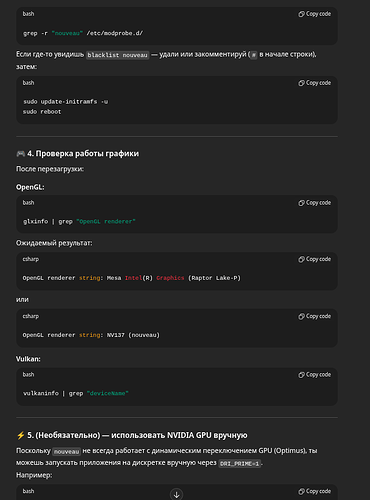Click the 'vulkaninfo | grep "deviceName"' line

pyautogui.click(x=76, y=394)
